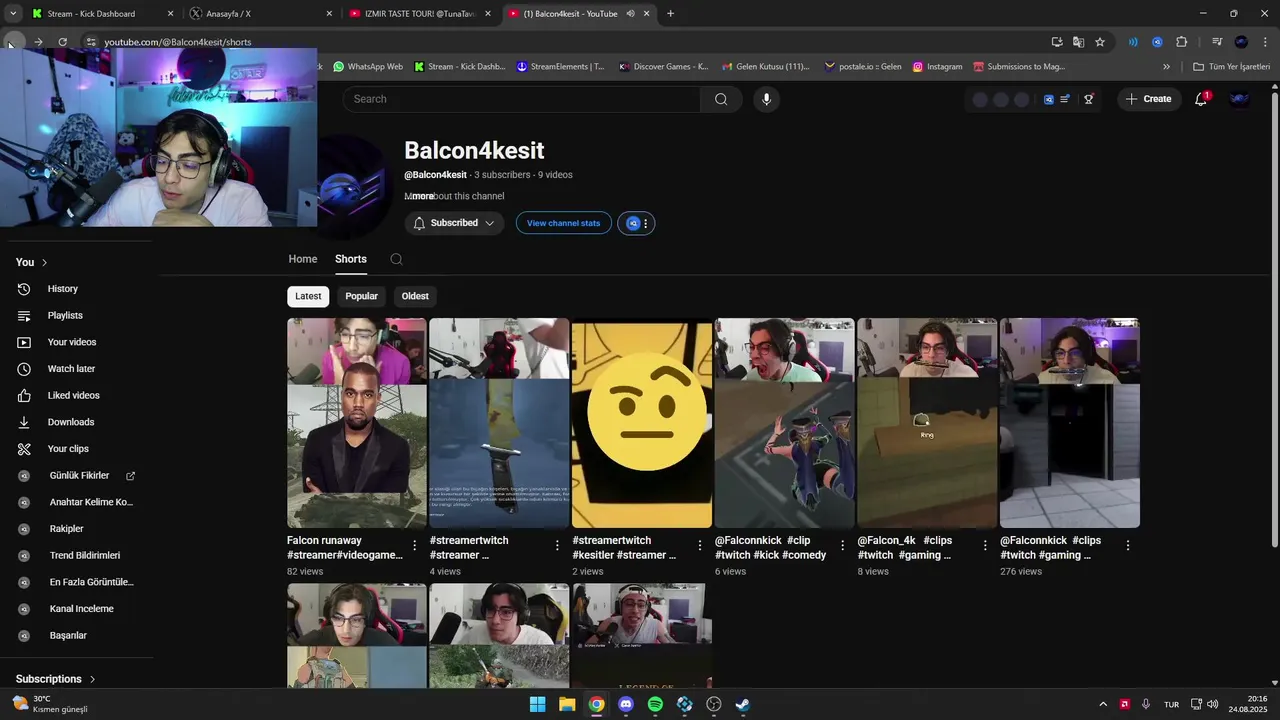Click the Create button
The height and width of the screenshot is (720, 1280).
tap(1149, 99)
